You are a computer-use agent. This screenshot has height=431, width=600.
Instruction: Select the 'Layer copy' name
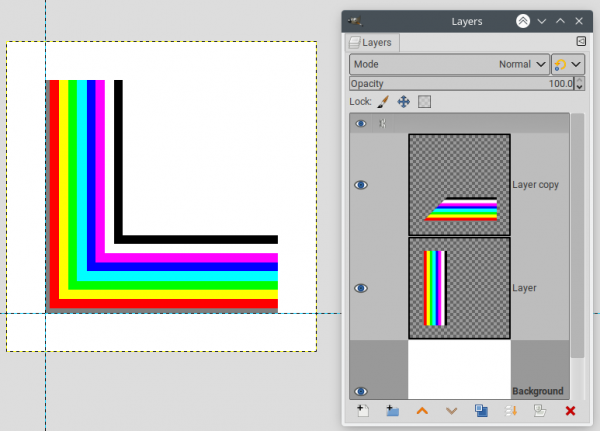point(535,185)
